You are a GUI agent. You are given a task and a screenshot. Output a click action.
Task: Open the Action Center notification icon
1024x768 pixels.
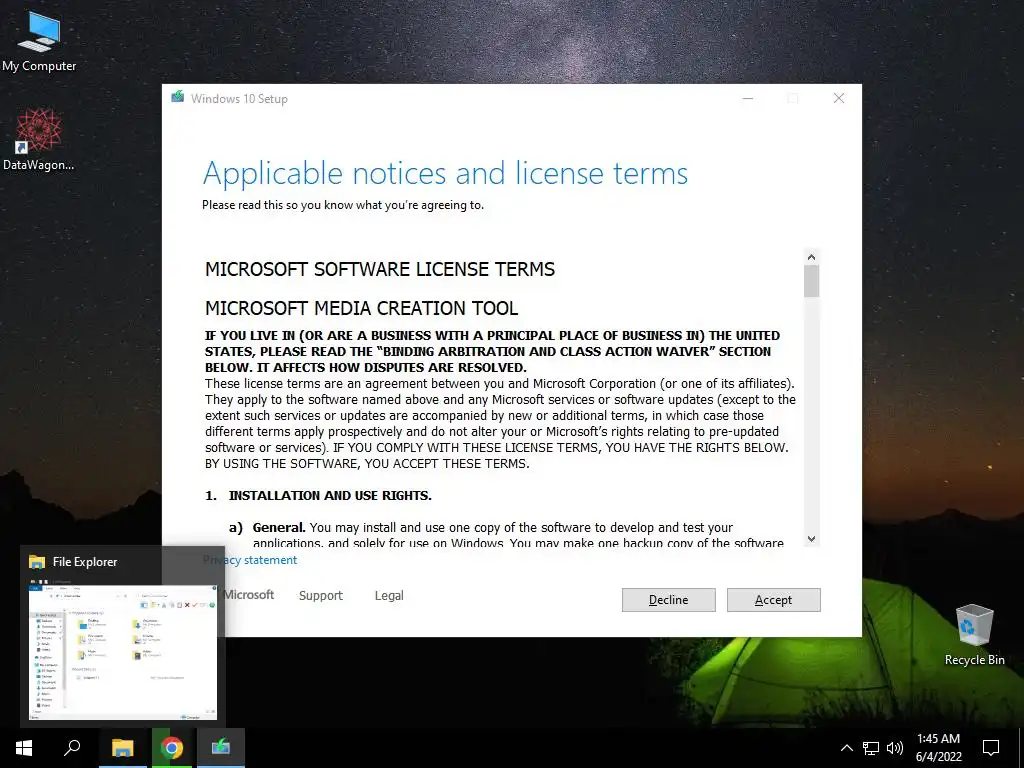(x=991, y=748)
